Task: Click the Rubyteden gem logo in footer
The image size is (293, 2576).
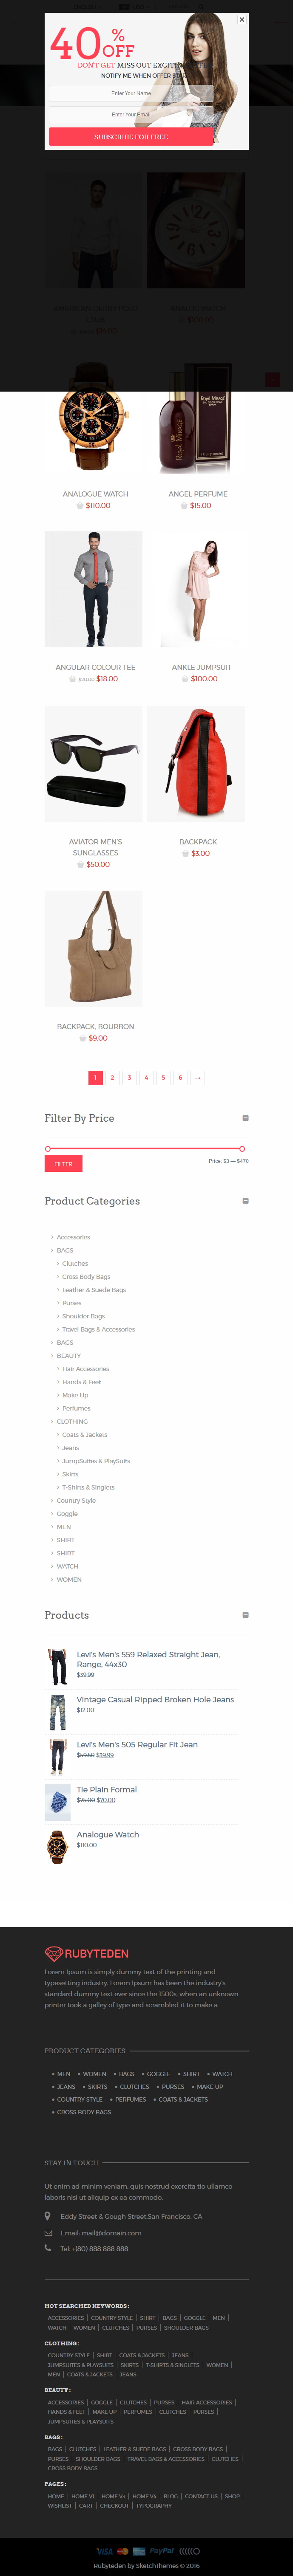Action: (54, 1954)
